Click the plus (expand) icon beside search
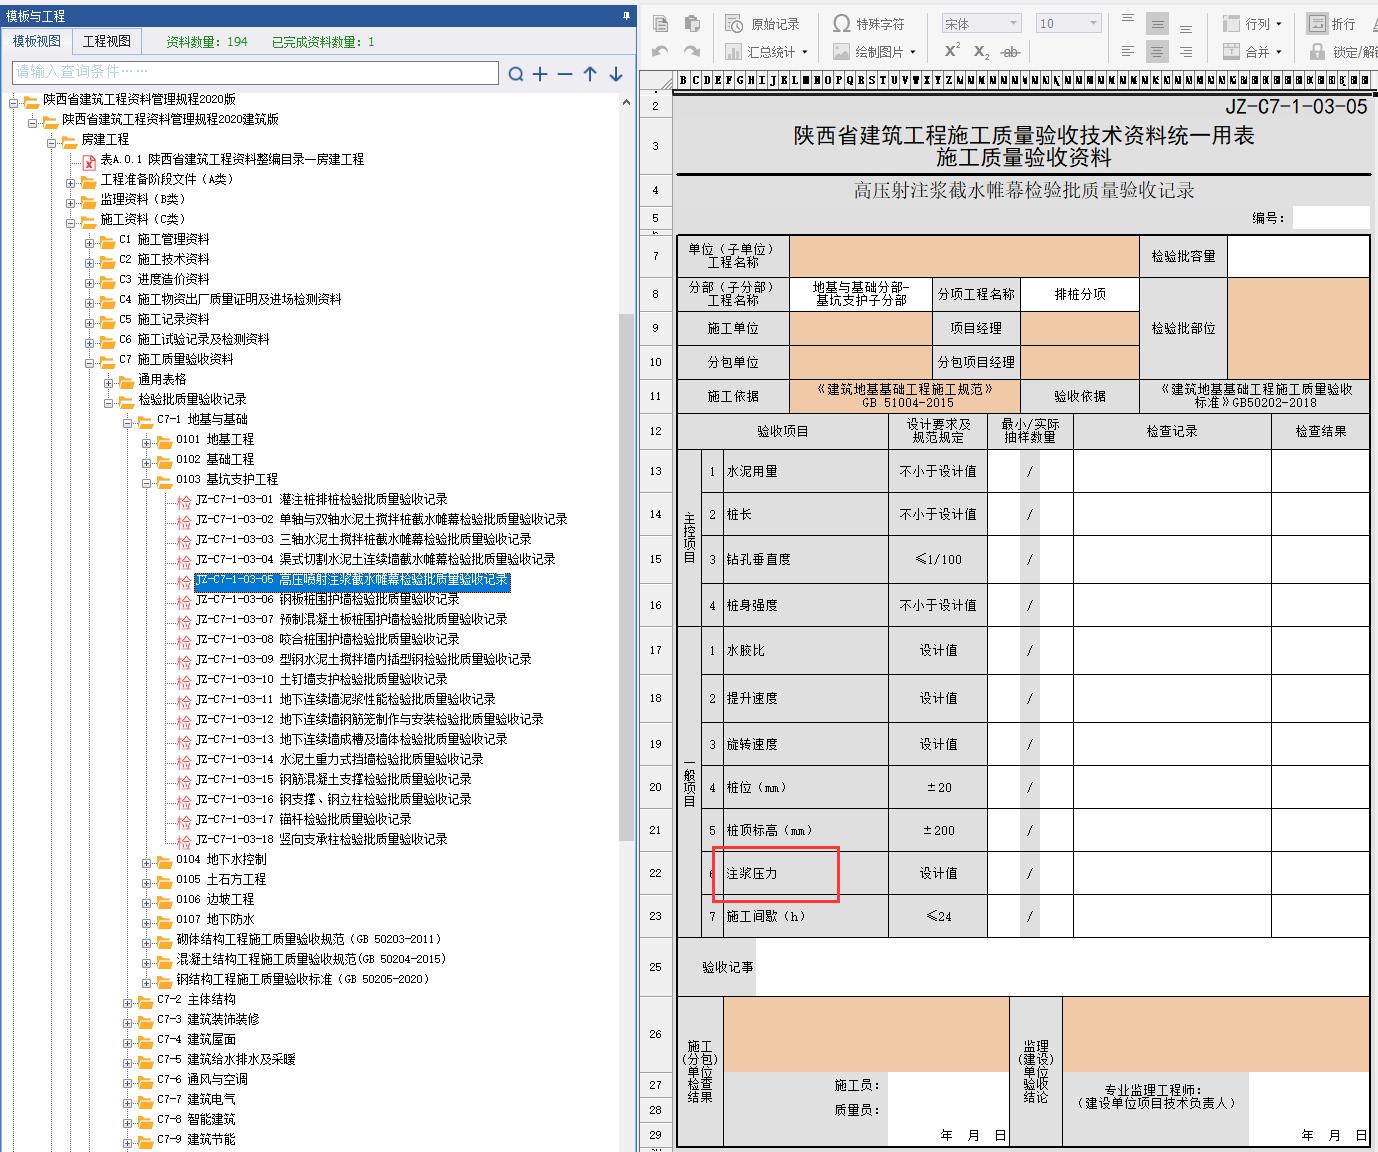This screenshot has width=1378, height=1152. click(x=540, y=73)
